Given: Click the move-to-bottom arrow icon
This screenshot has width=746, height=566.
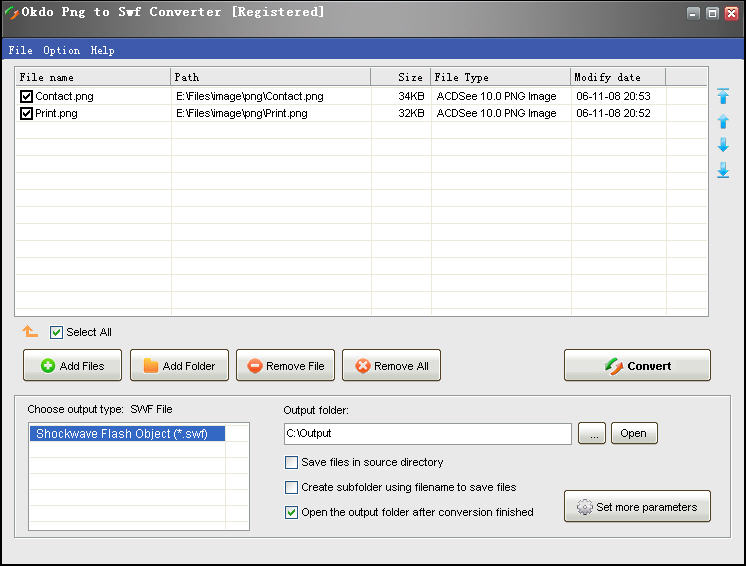Looking at the screenshot, I should click(x=723, y=170).
